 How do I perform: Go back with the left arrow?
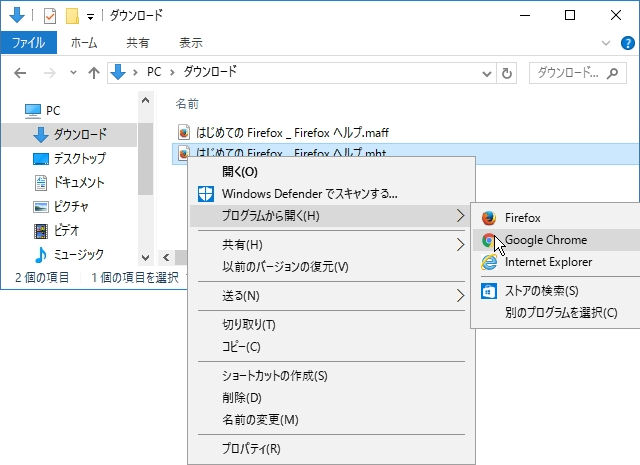coord(20,73)
